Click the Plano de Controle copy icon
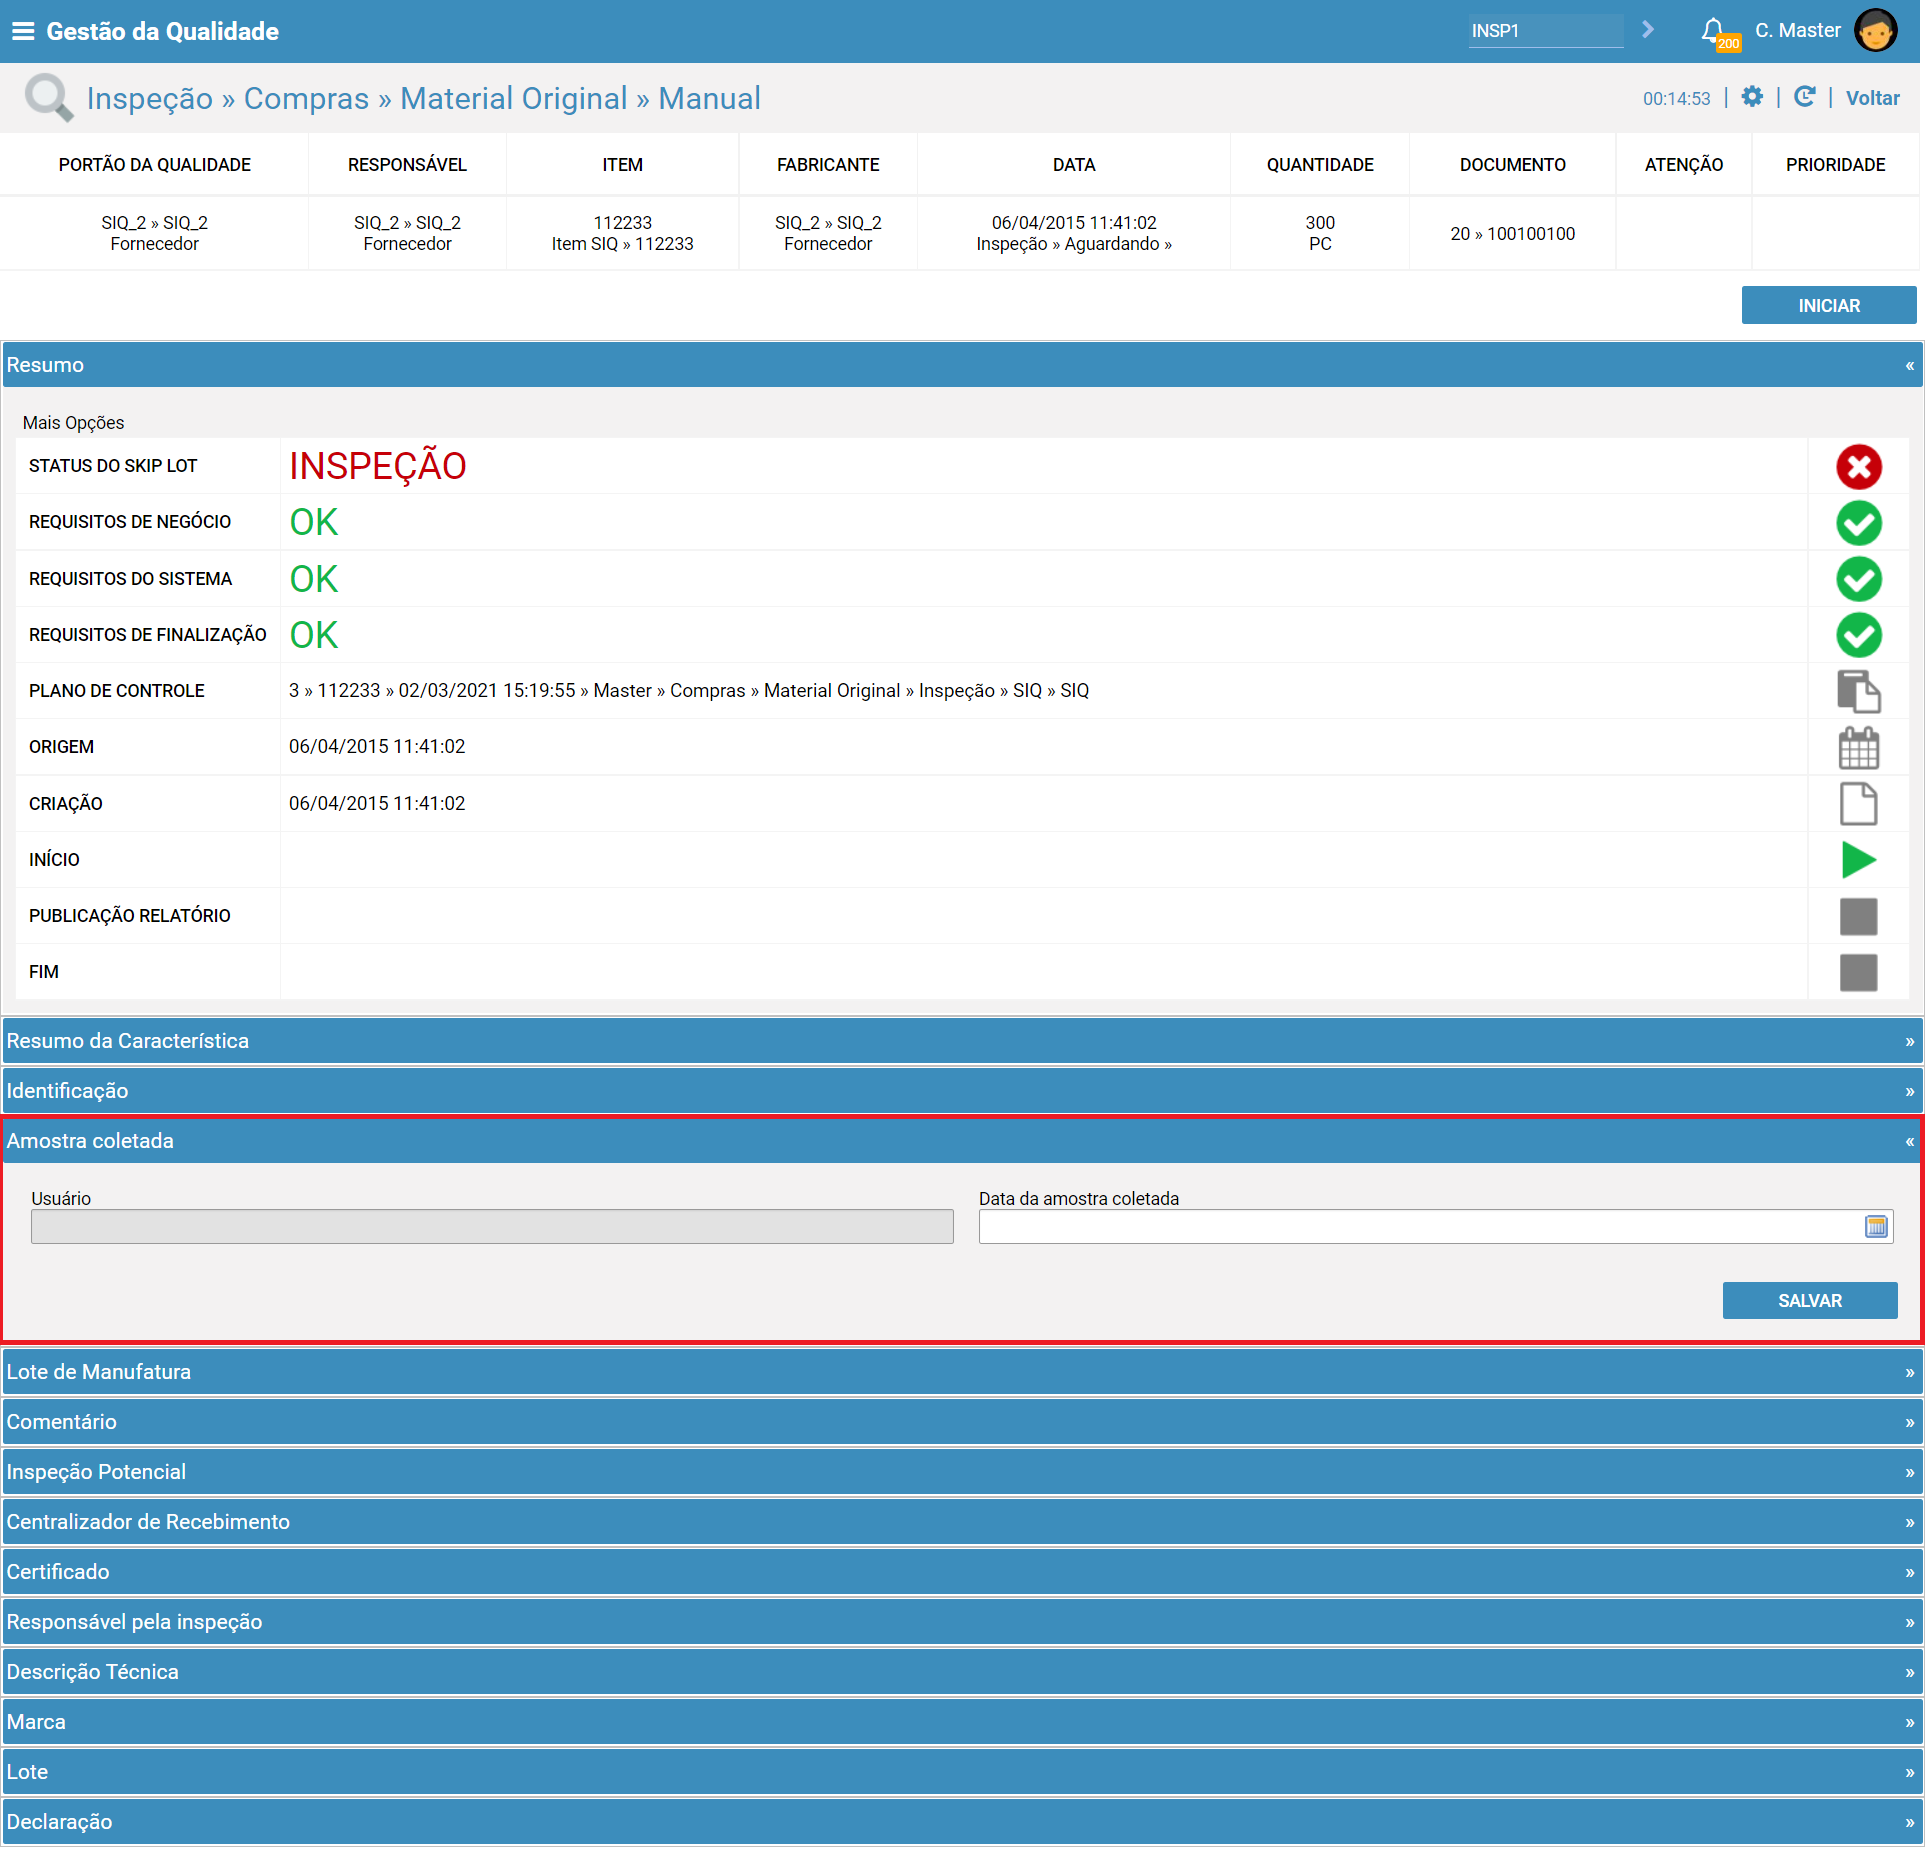The height and width of the screenshot is (1852, 1925). point(1858,691)
